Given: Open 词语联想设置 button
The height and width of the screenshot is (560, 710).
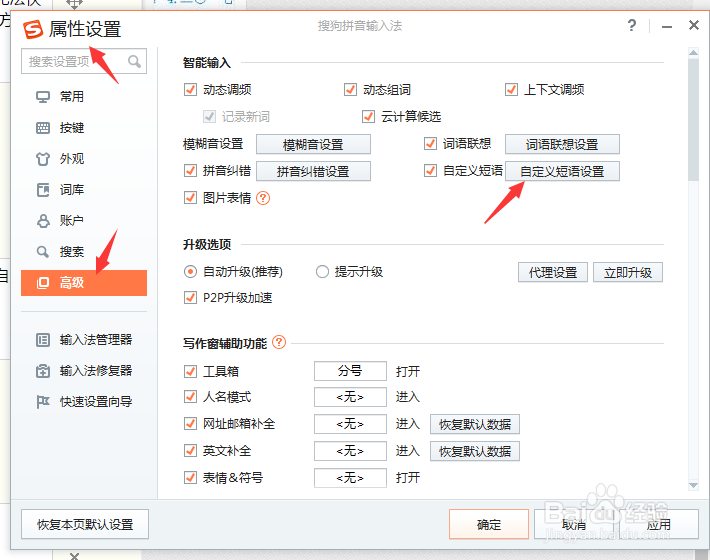Looking at the screenshot, I should pyautogui.click(x=562, y=144).
